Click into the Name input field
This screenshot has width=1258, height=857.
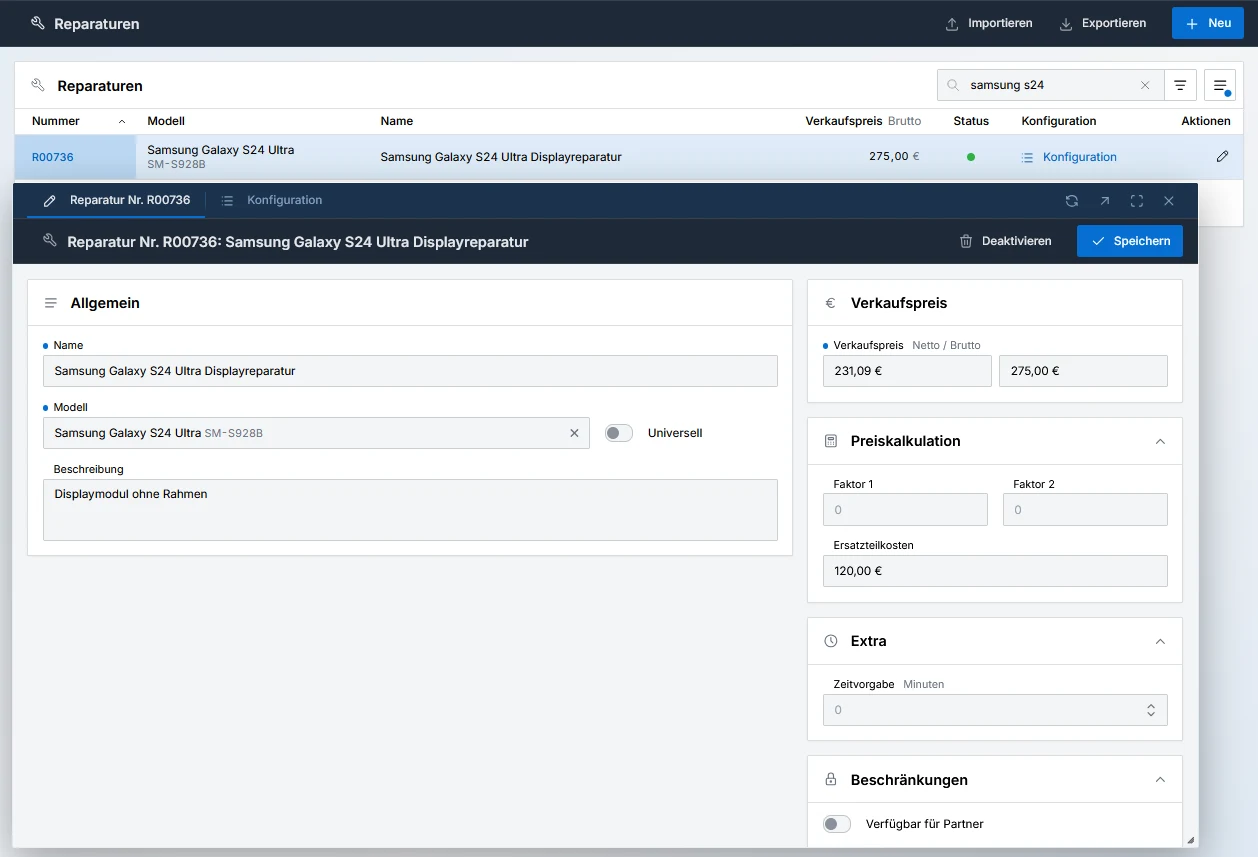pos(410,371)
